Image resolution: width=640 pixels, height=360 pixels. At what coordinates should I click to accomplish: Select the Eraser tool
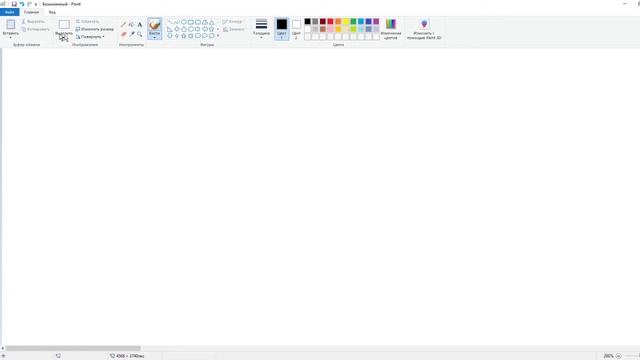123,34
